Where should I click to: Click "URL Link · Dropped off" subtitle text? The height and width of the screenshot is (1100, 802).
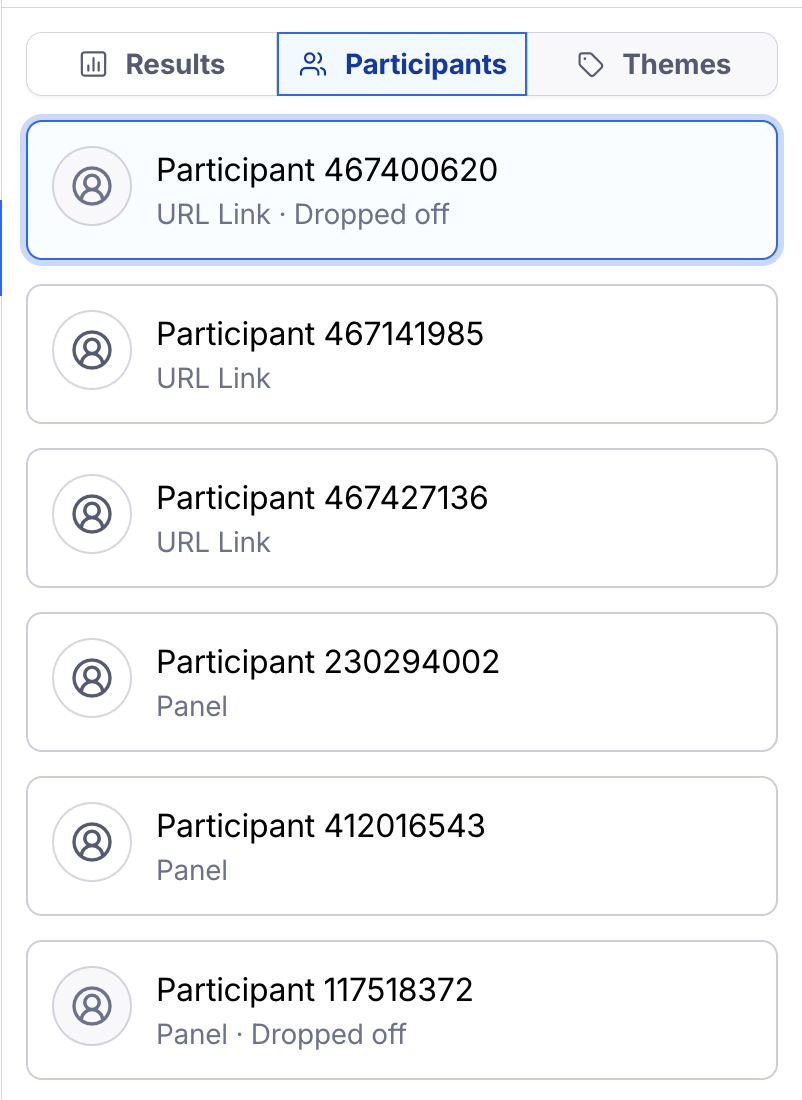303,214
